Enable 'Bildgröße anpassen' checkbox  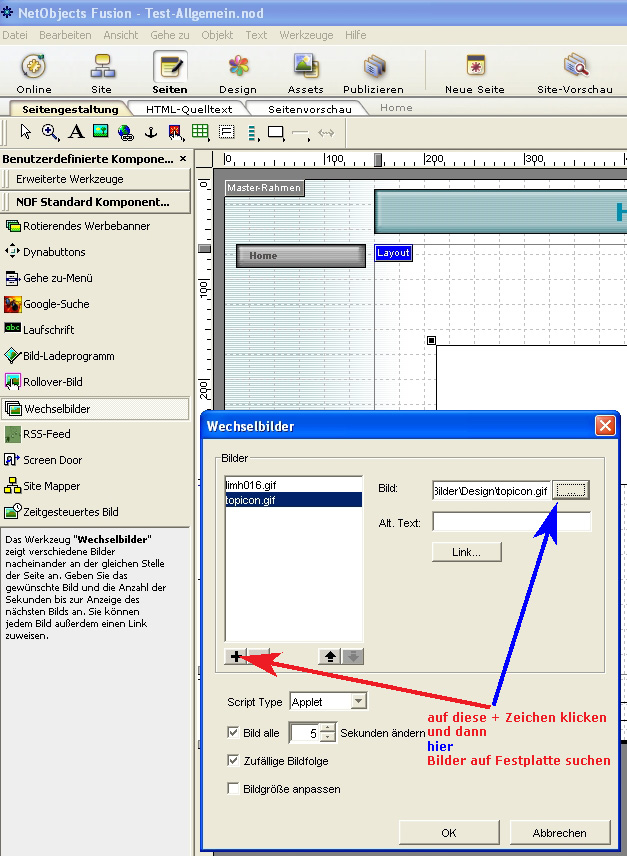[x=234, y=789]
